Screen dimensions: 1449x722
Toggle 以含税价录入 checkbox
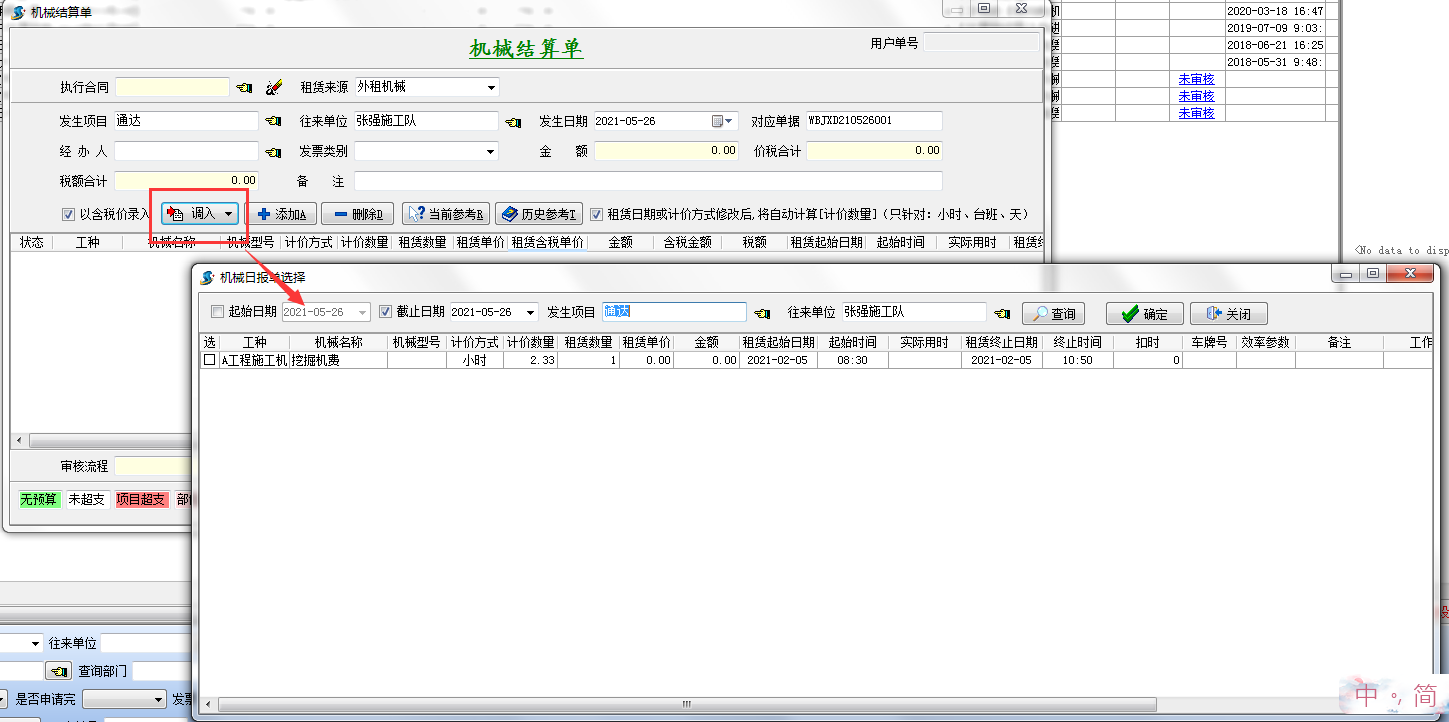click(68, 214)
